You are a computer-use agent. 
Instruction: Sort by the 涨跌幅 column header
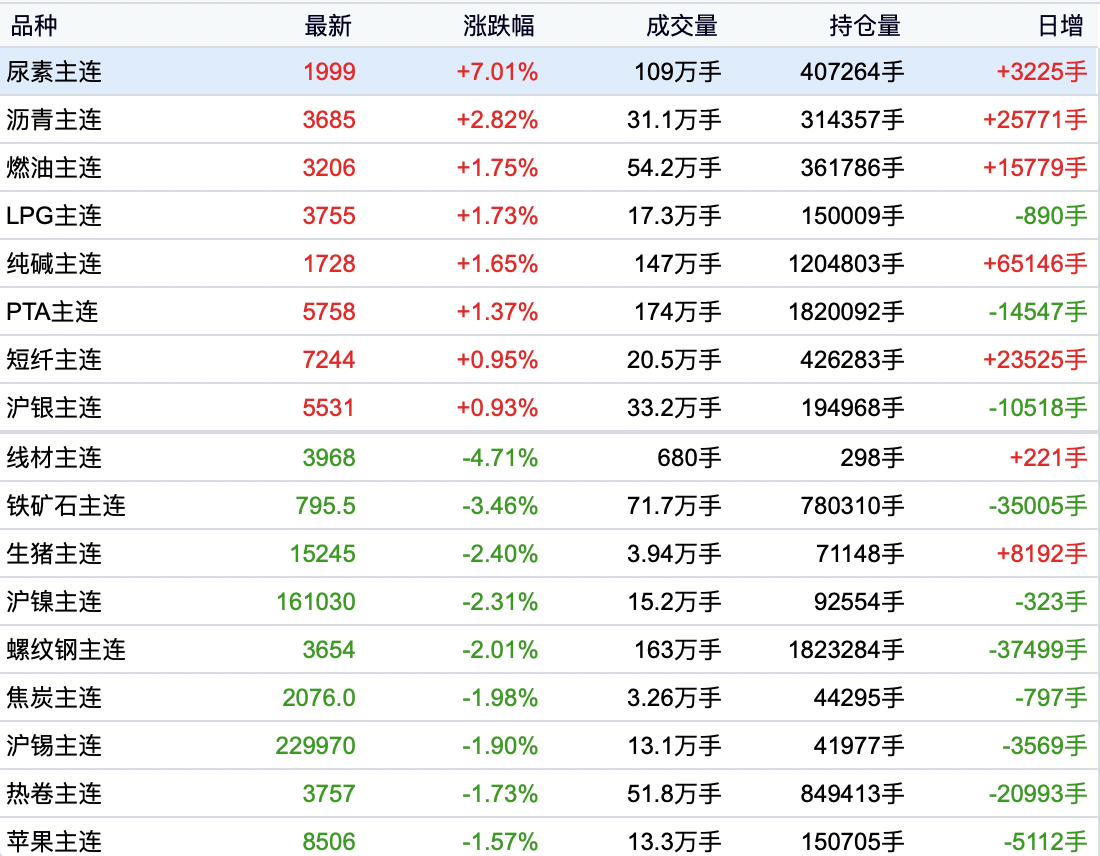[500, 26]
